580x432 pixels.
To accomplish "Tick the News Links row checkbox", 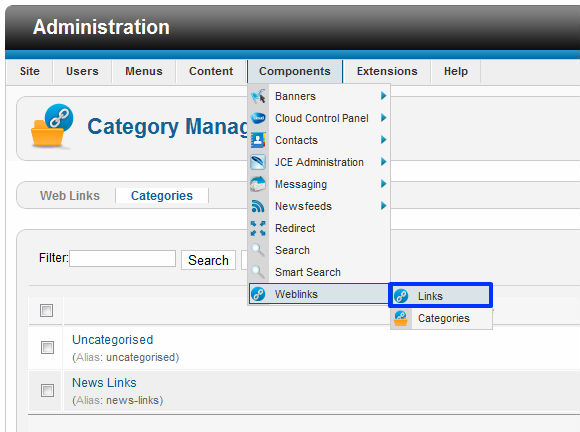I will (x=47, y=391).
